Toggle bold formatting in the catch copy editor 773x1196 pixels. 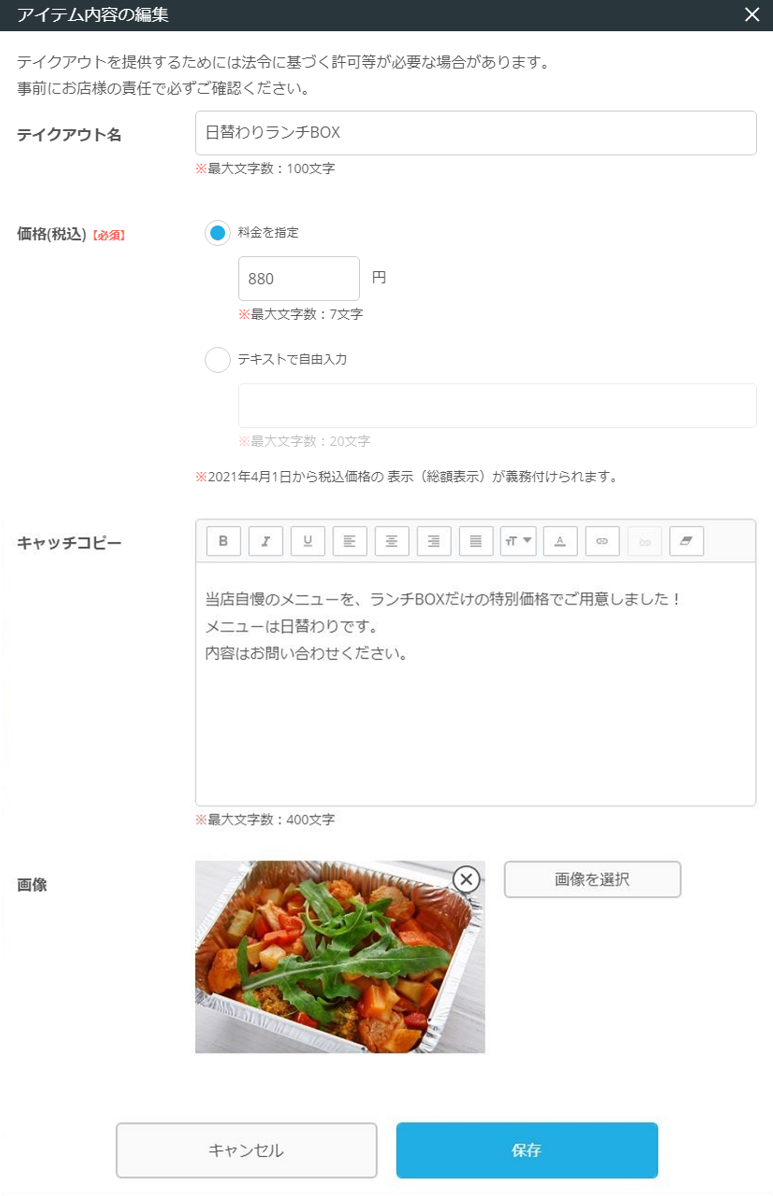tap(223, 541)
